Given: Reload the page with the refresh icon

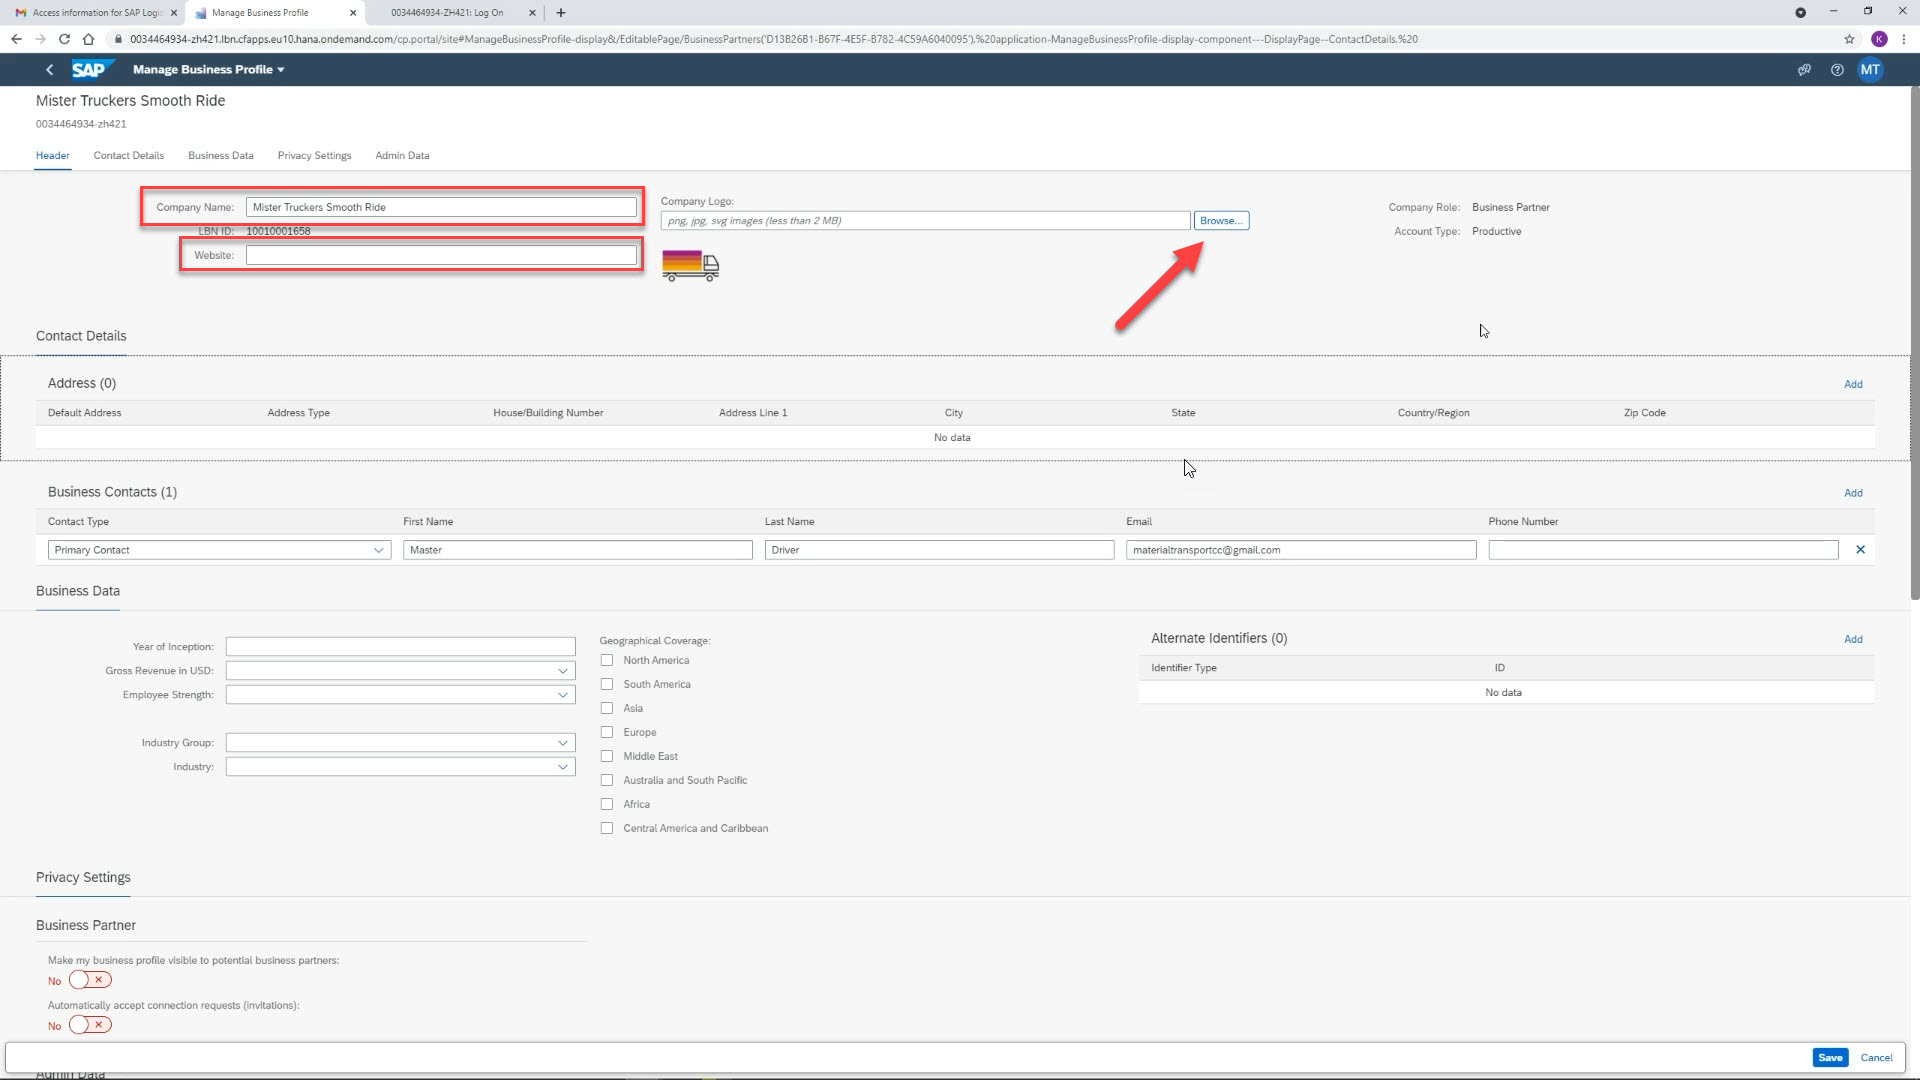Looking at the screenshot, I should [x=64, y=39].
